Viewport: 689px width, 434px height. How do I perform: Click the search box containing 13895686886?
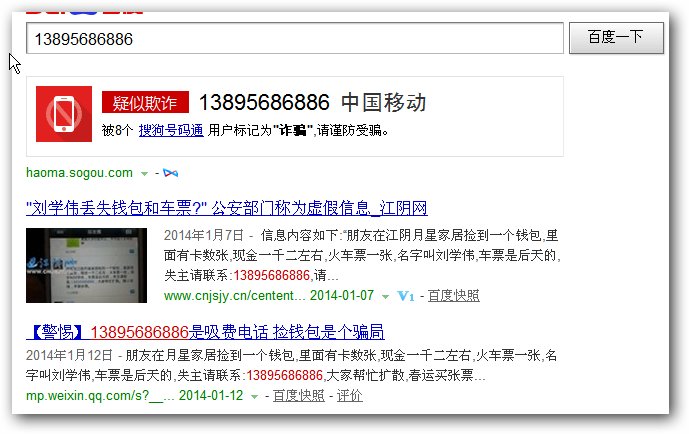[x=294, y=38]
